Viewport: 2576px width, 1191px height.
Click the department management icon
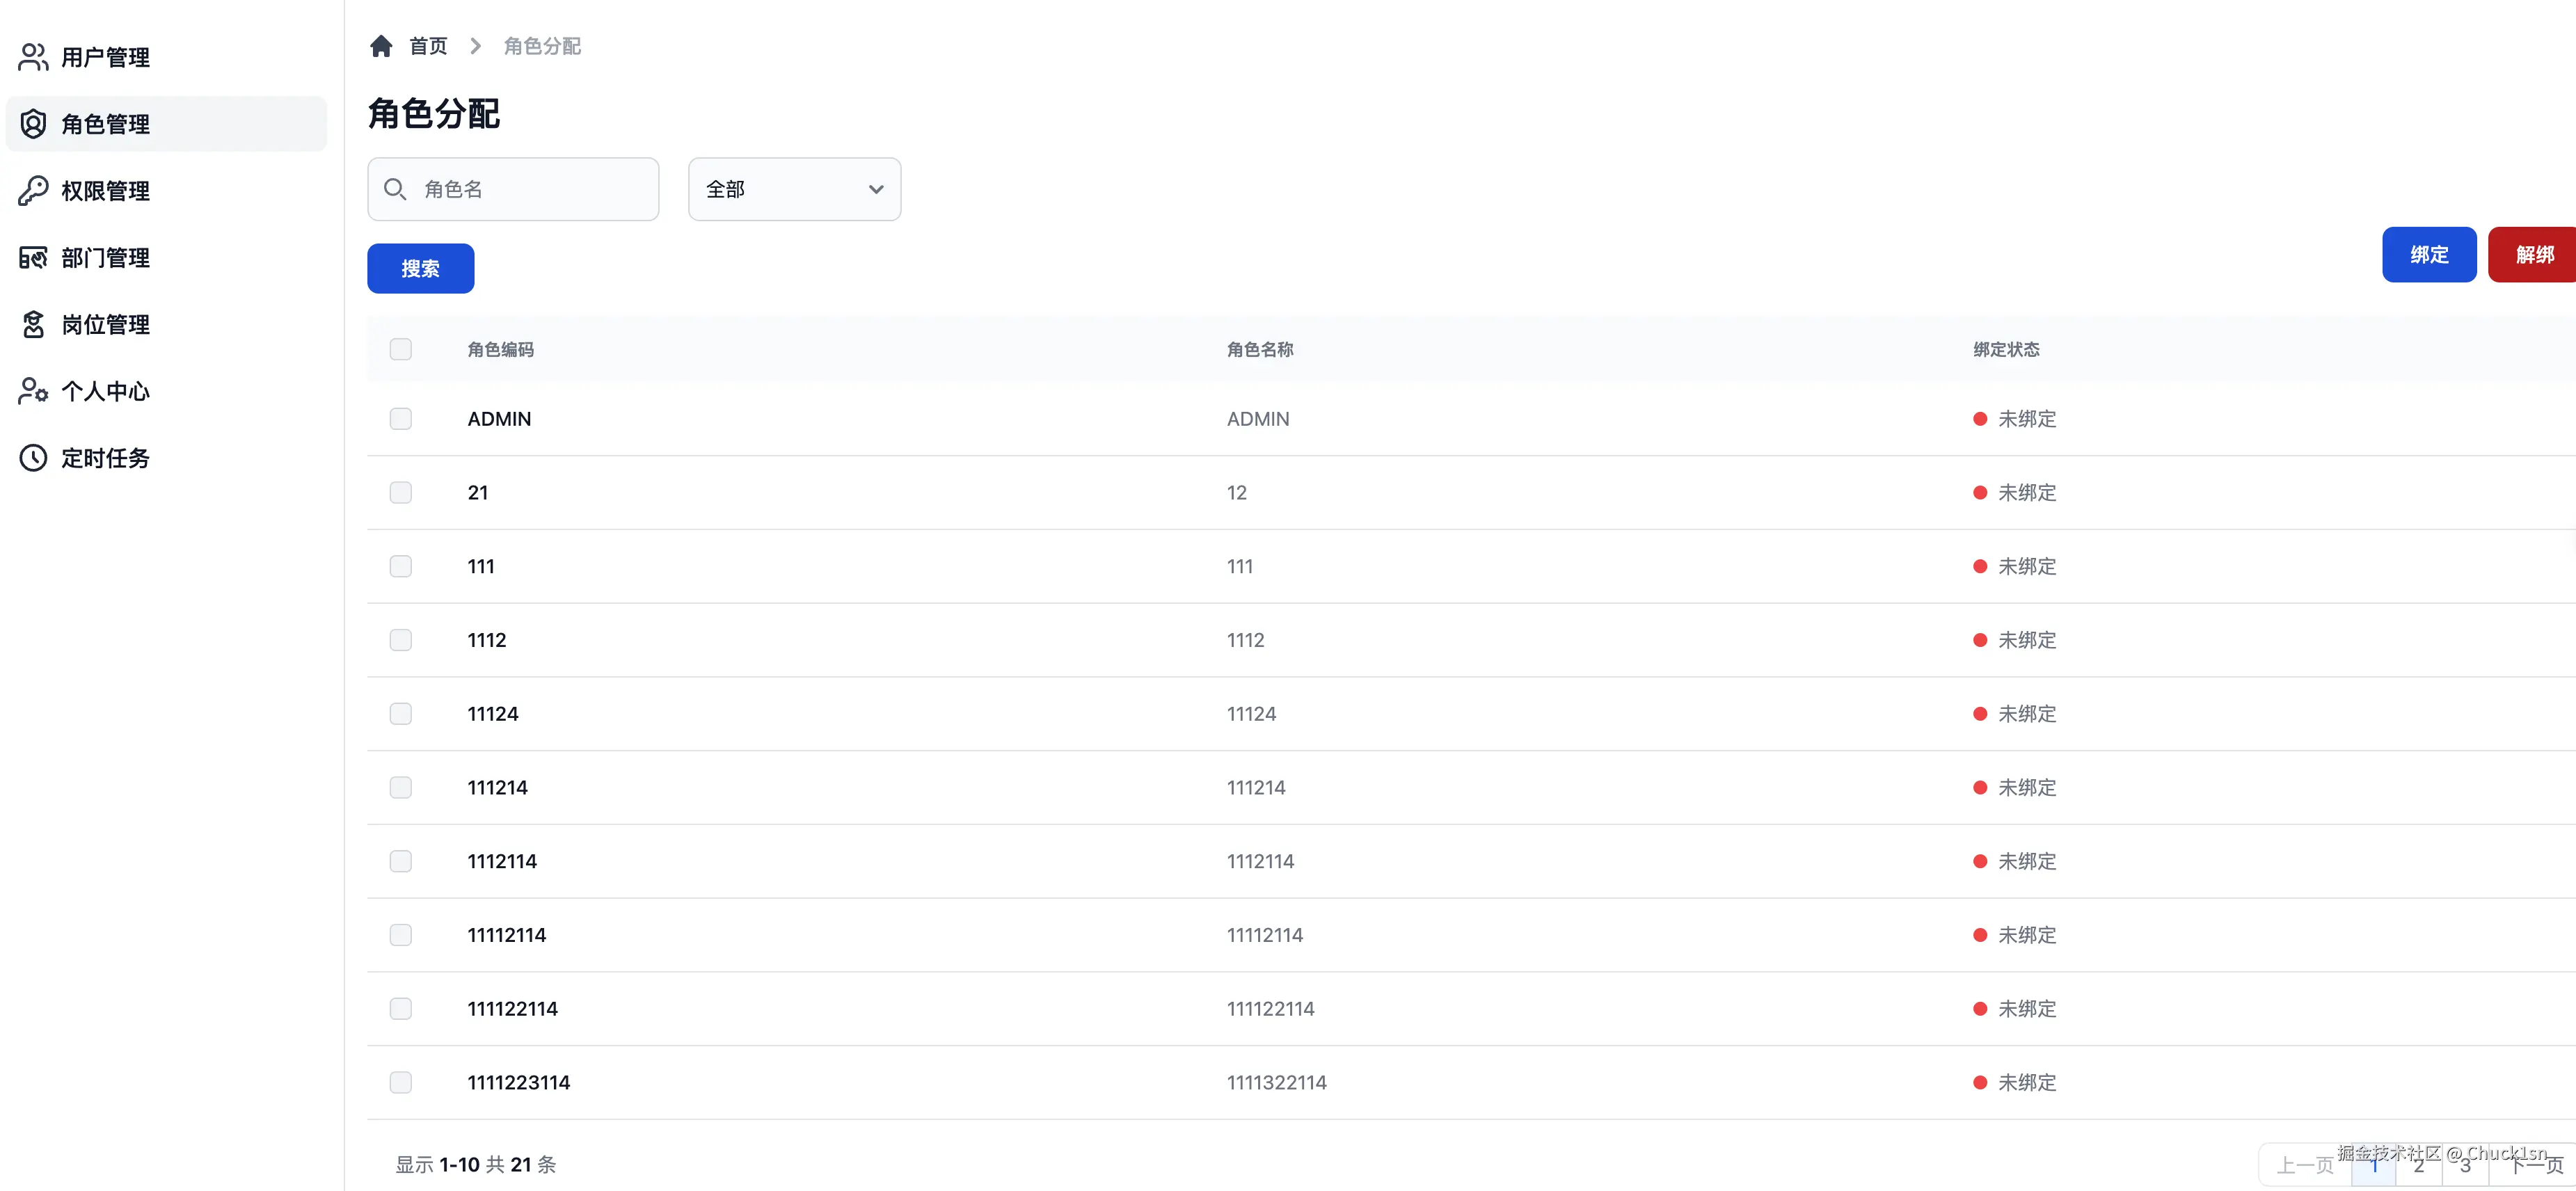(33, 258)
